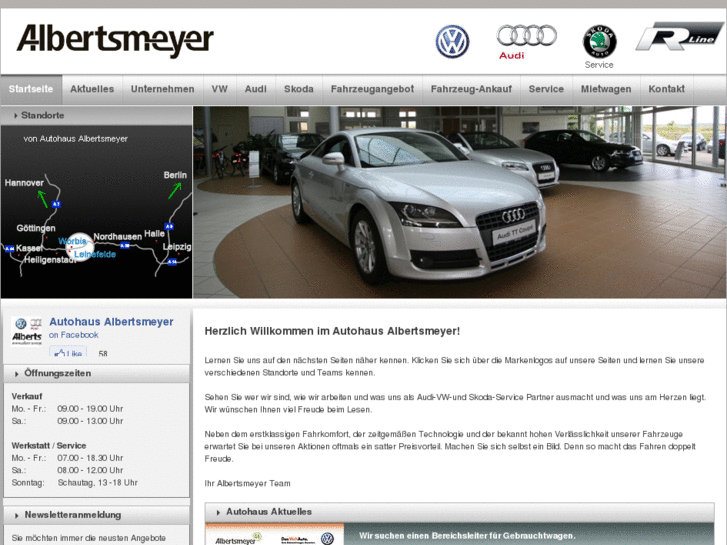Open the Unternehmen menu item
The height and width of the screenshot is (545, 727).
(162, 89)
